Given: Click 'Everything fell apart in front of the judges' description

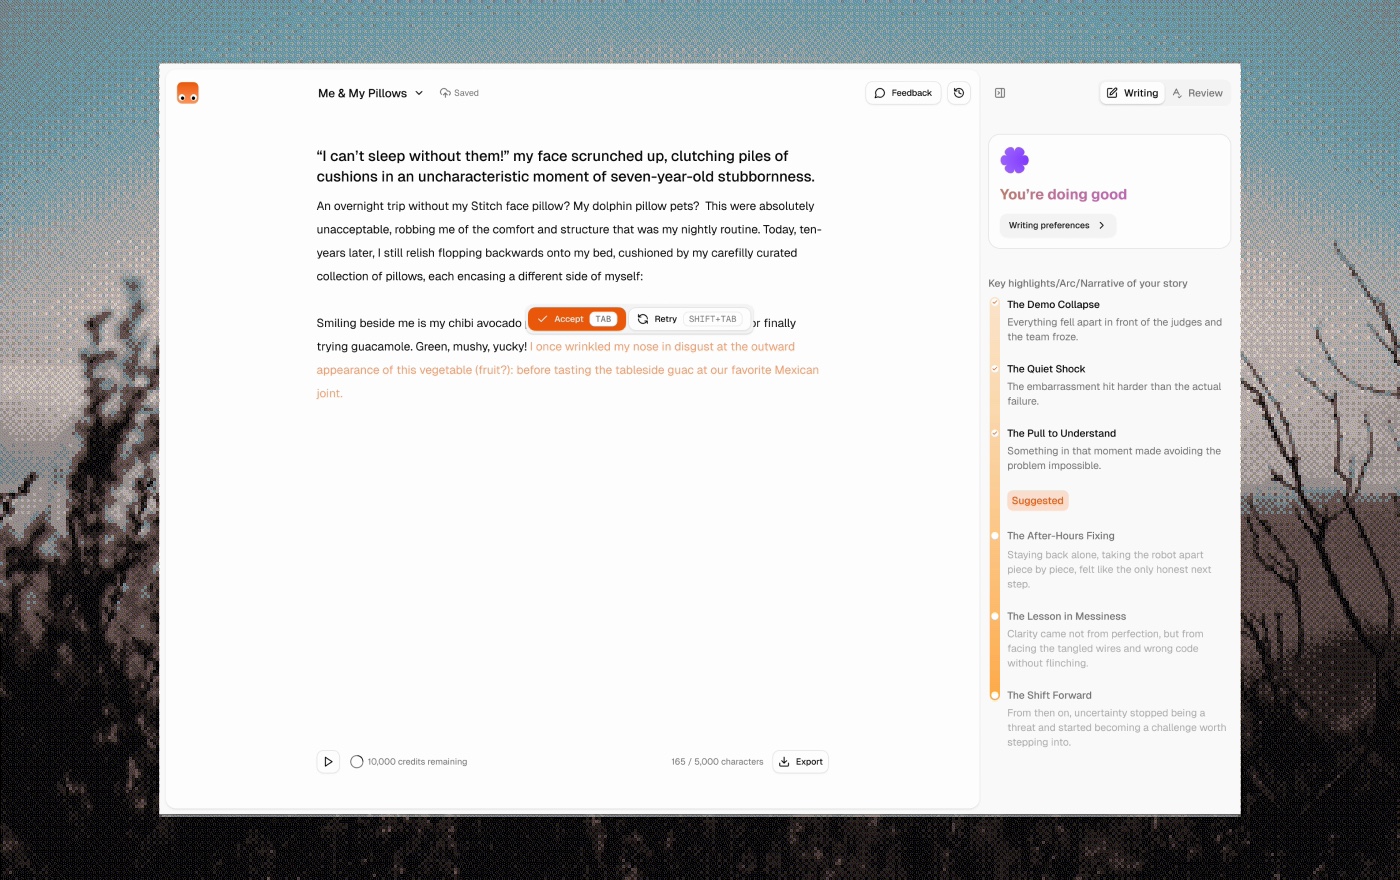Looking at the screenshot, I should (1114, 330).
